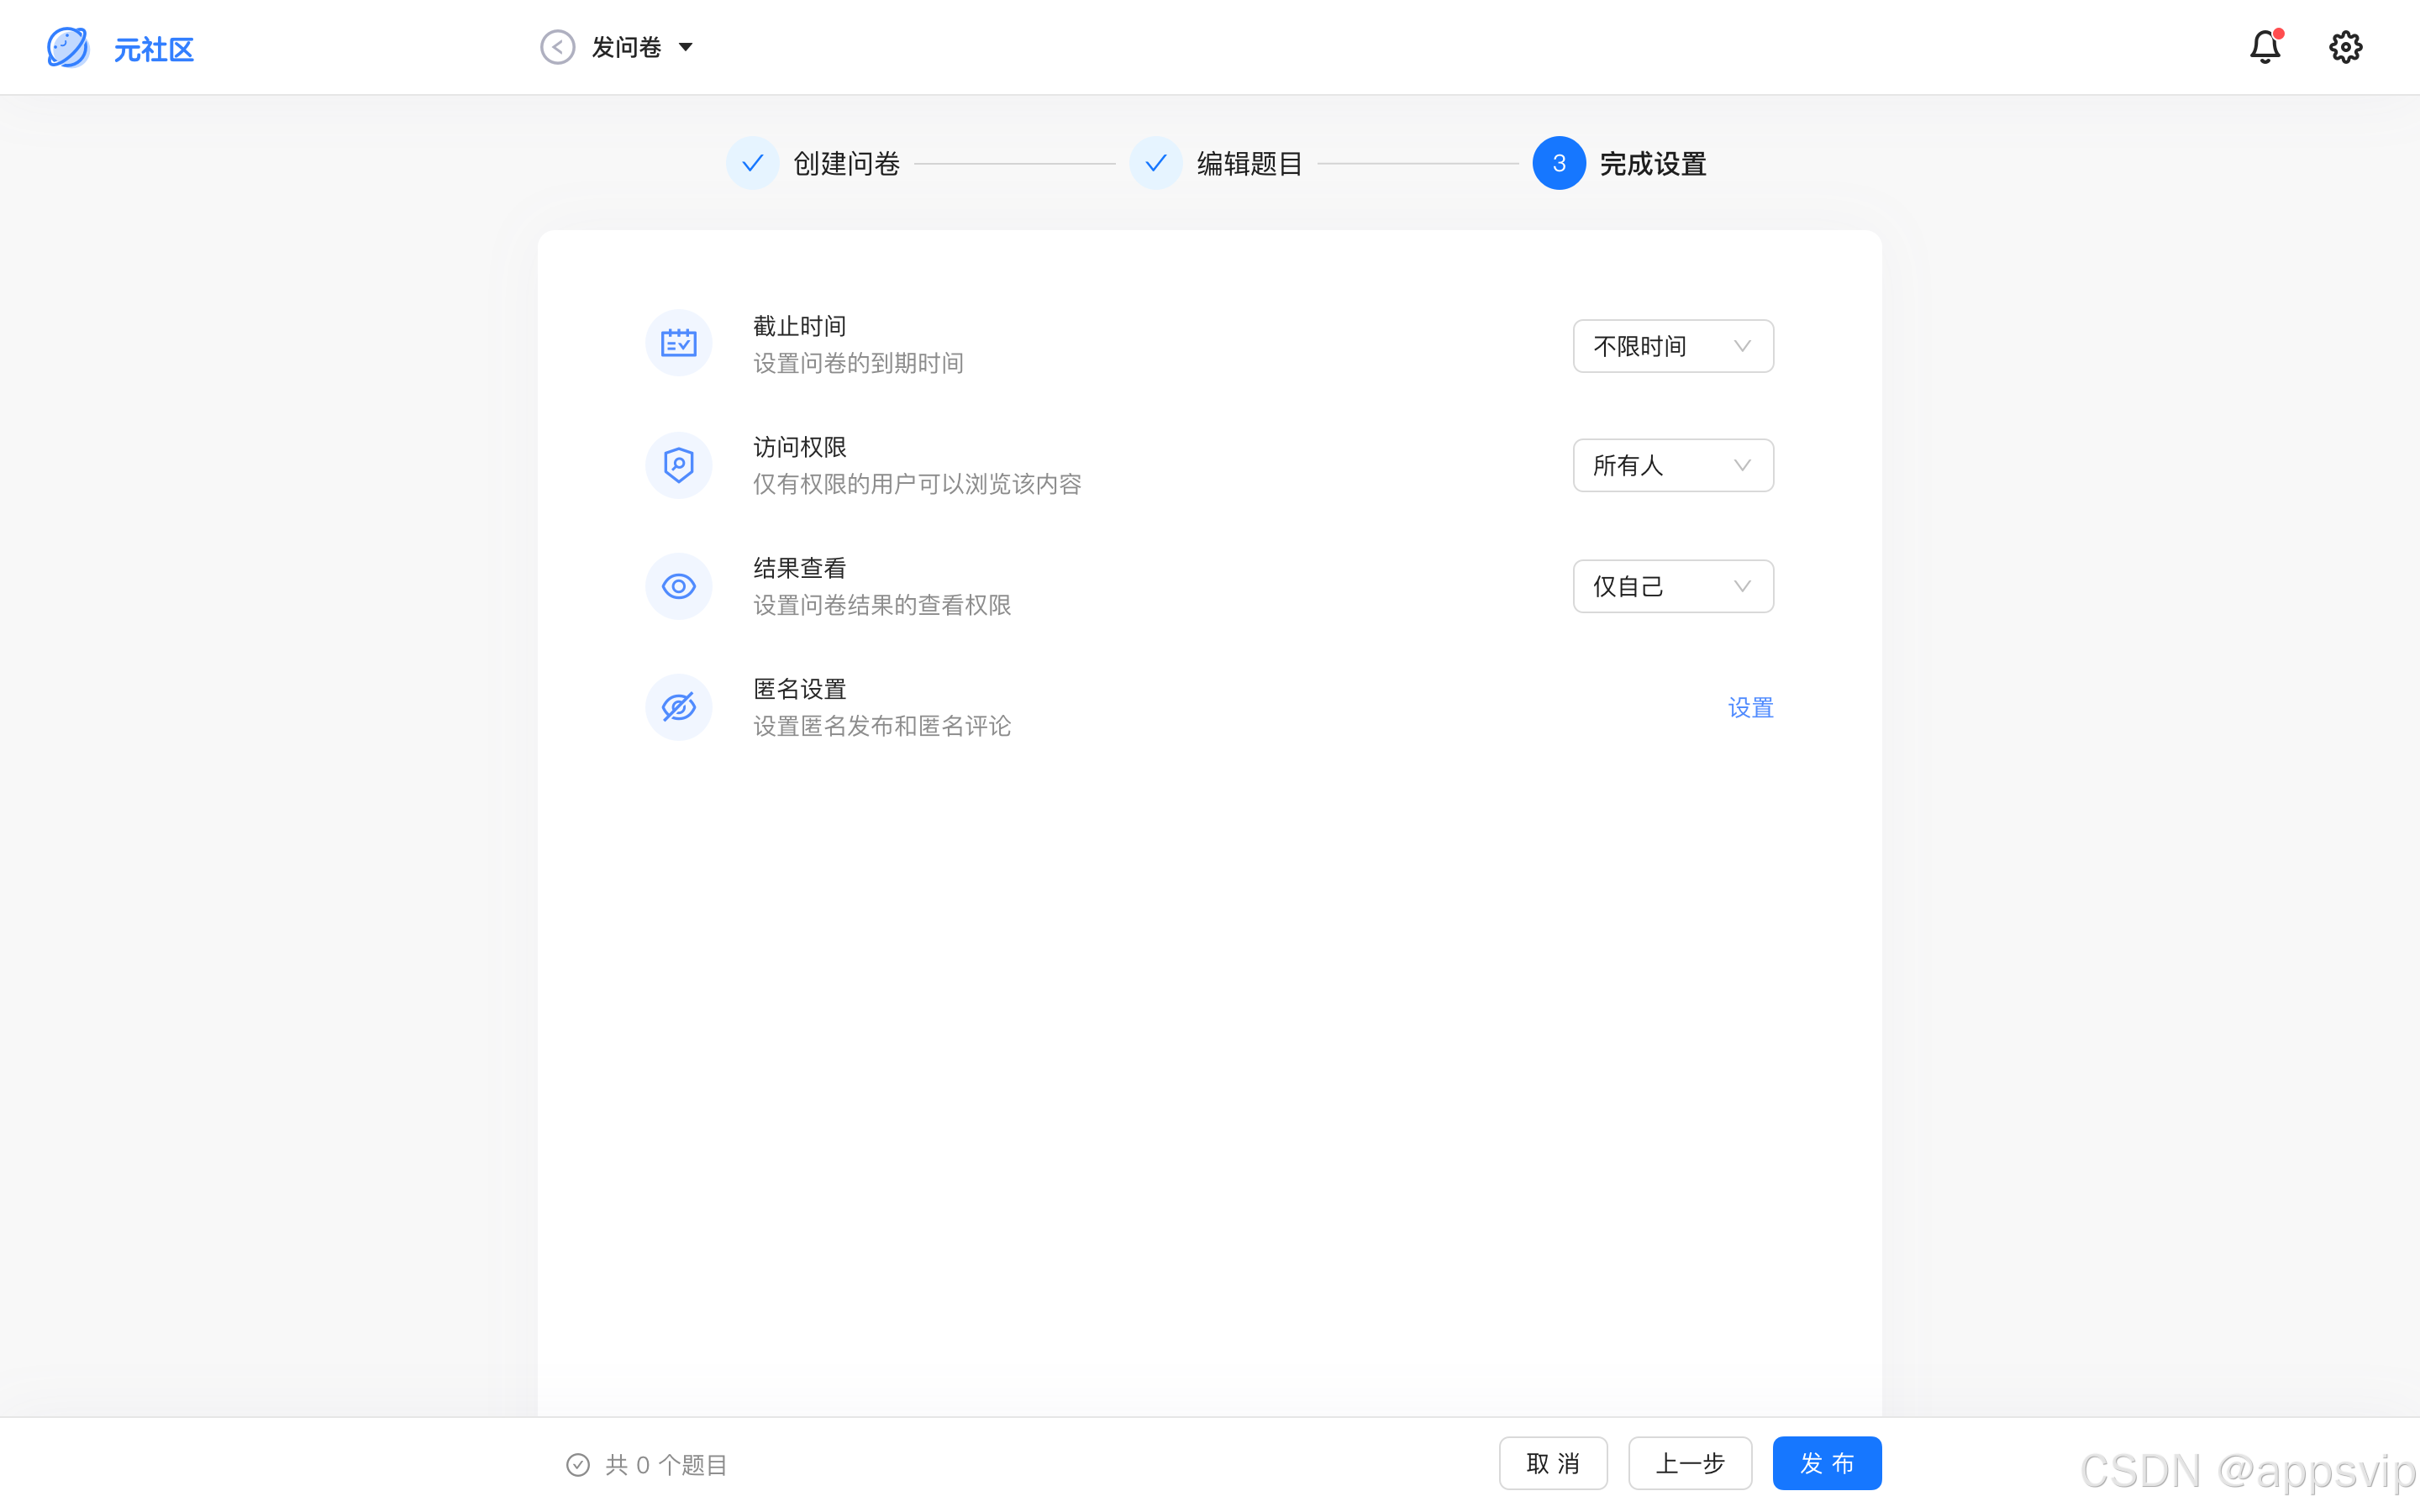The image size is (2420, 1512).
Task: Click the 元社区 planet logo icon
Action: point(68,47)
